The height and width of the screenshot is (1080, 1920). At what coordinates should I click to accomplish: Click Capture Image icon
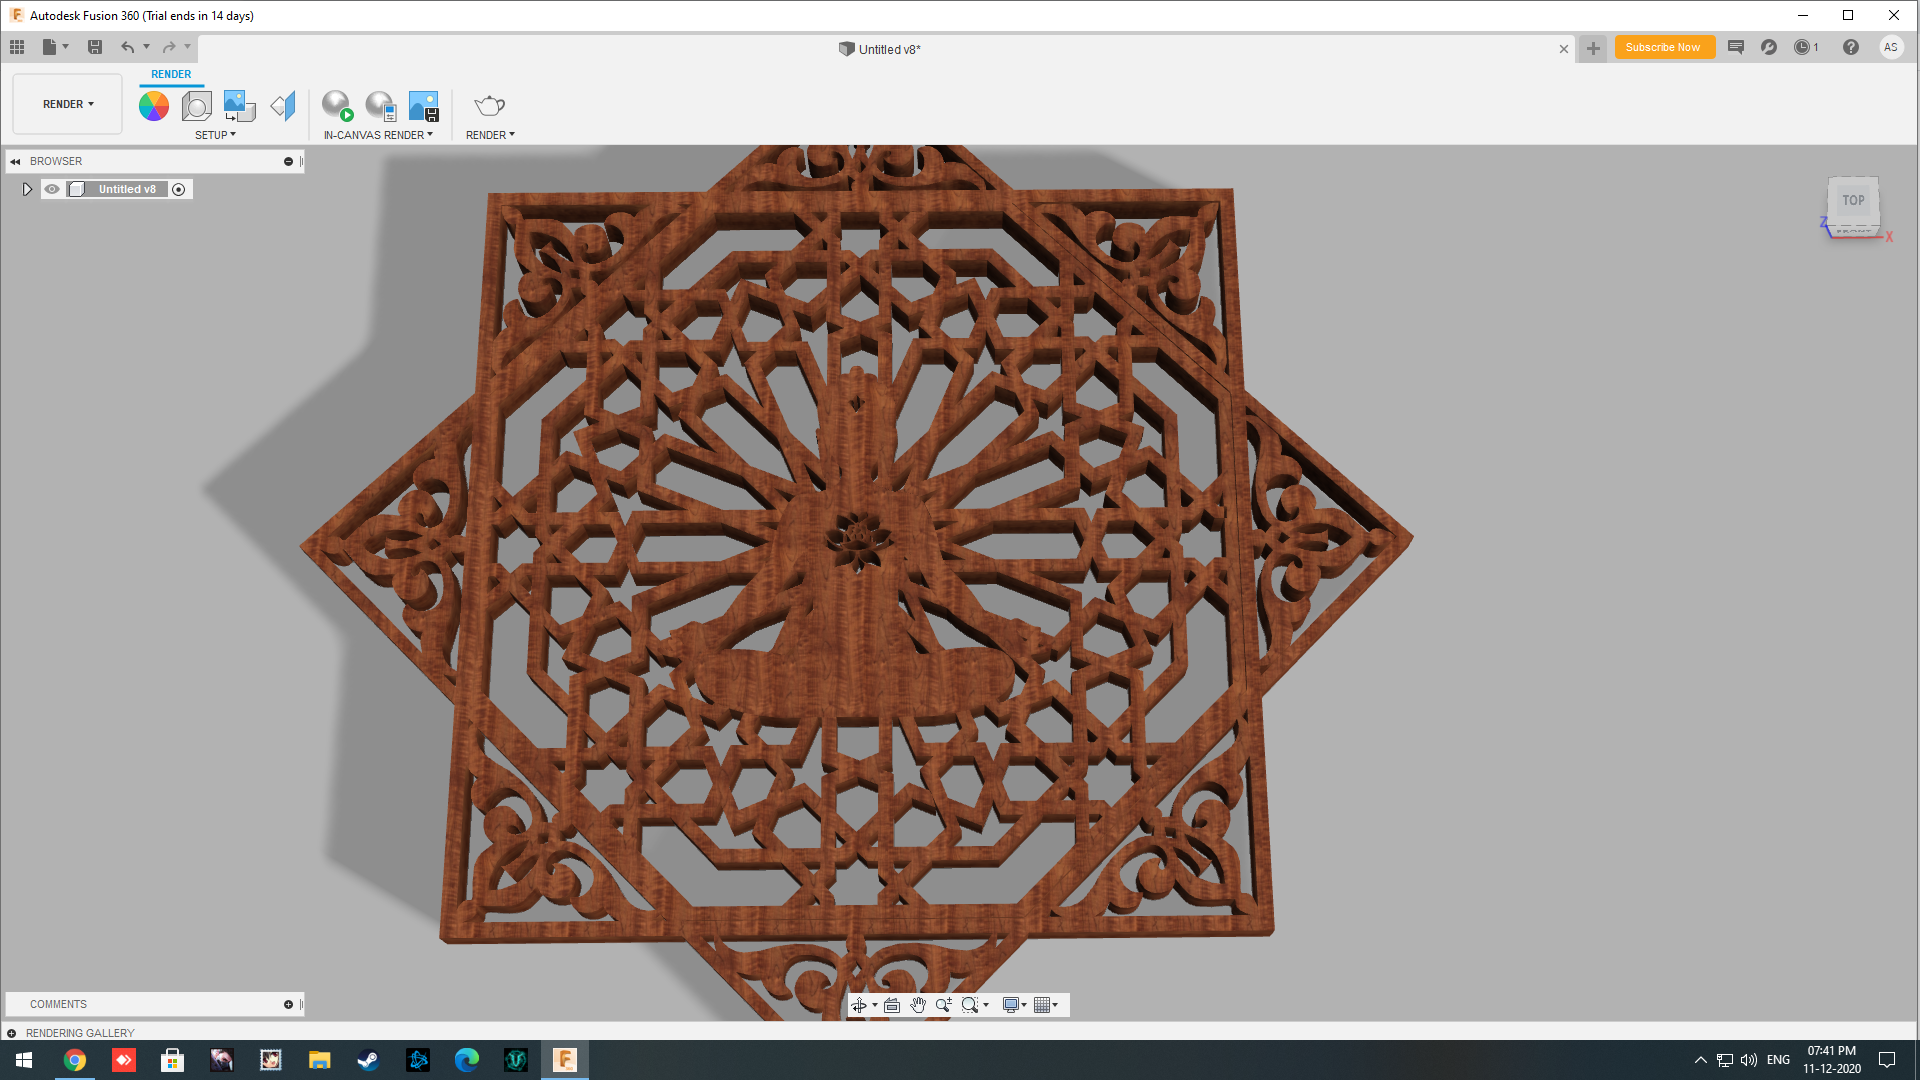tap(424, 106)
